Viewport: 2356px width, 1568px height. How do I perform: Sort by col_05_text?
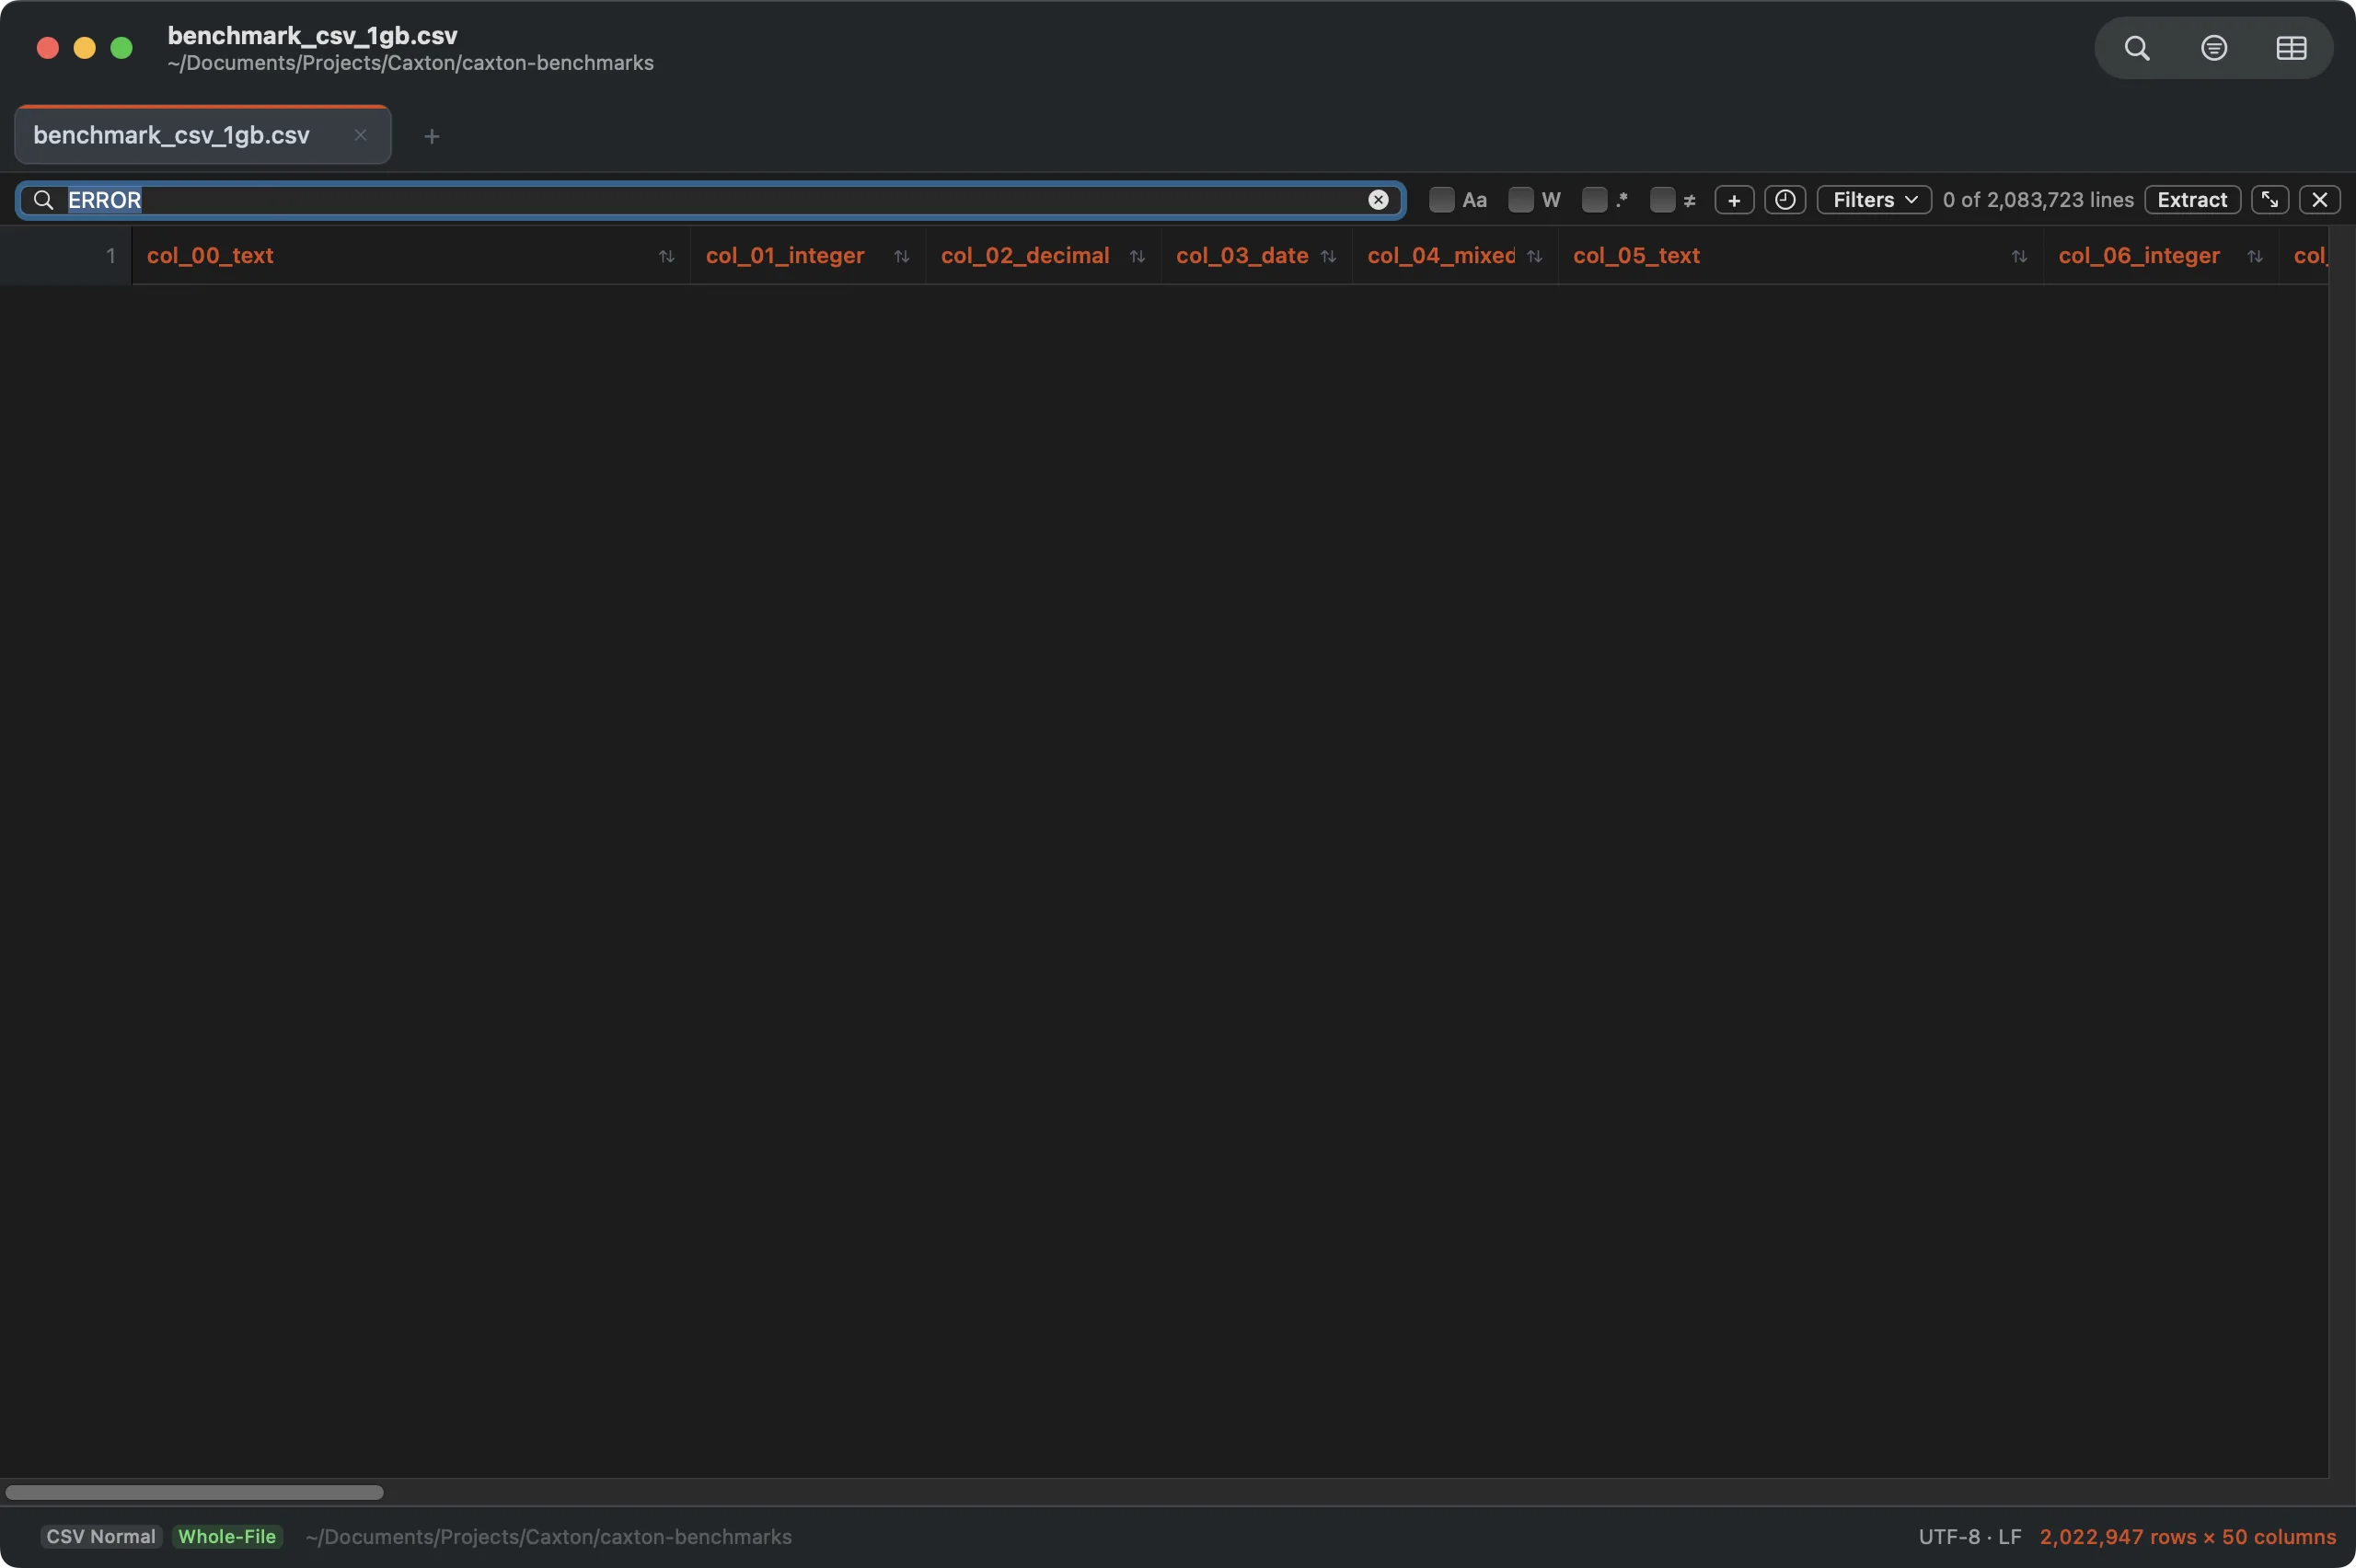(2019, 257)
